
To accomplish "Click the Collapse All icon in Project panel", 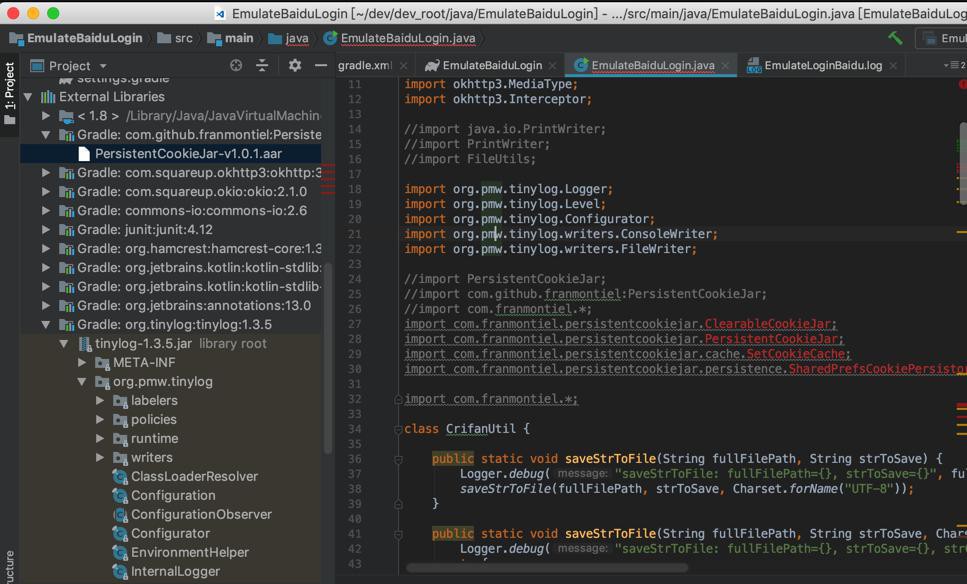I will click(262, 65).
